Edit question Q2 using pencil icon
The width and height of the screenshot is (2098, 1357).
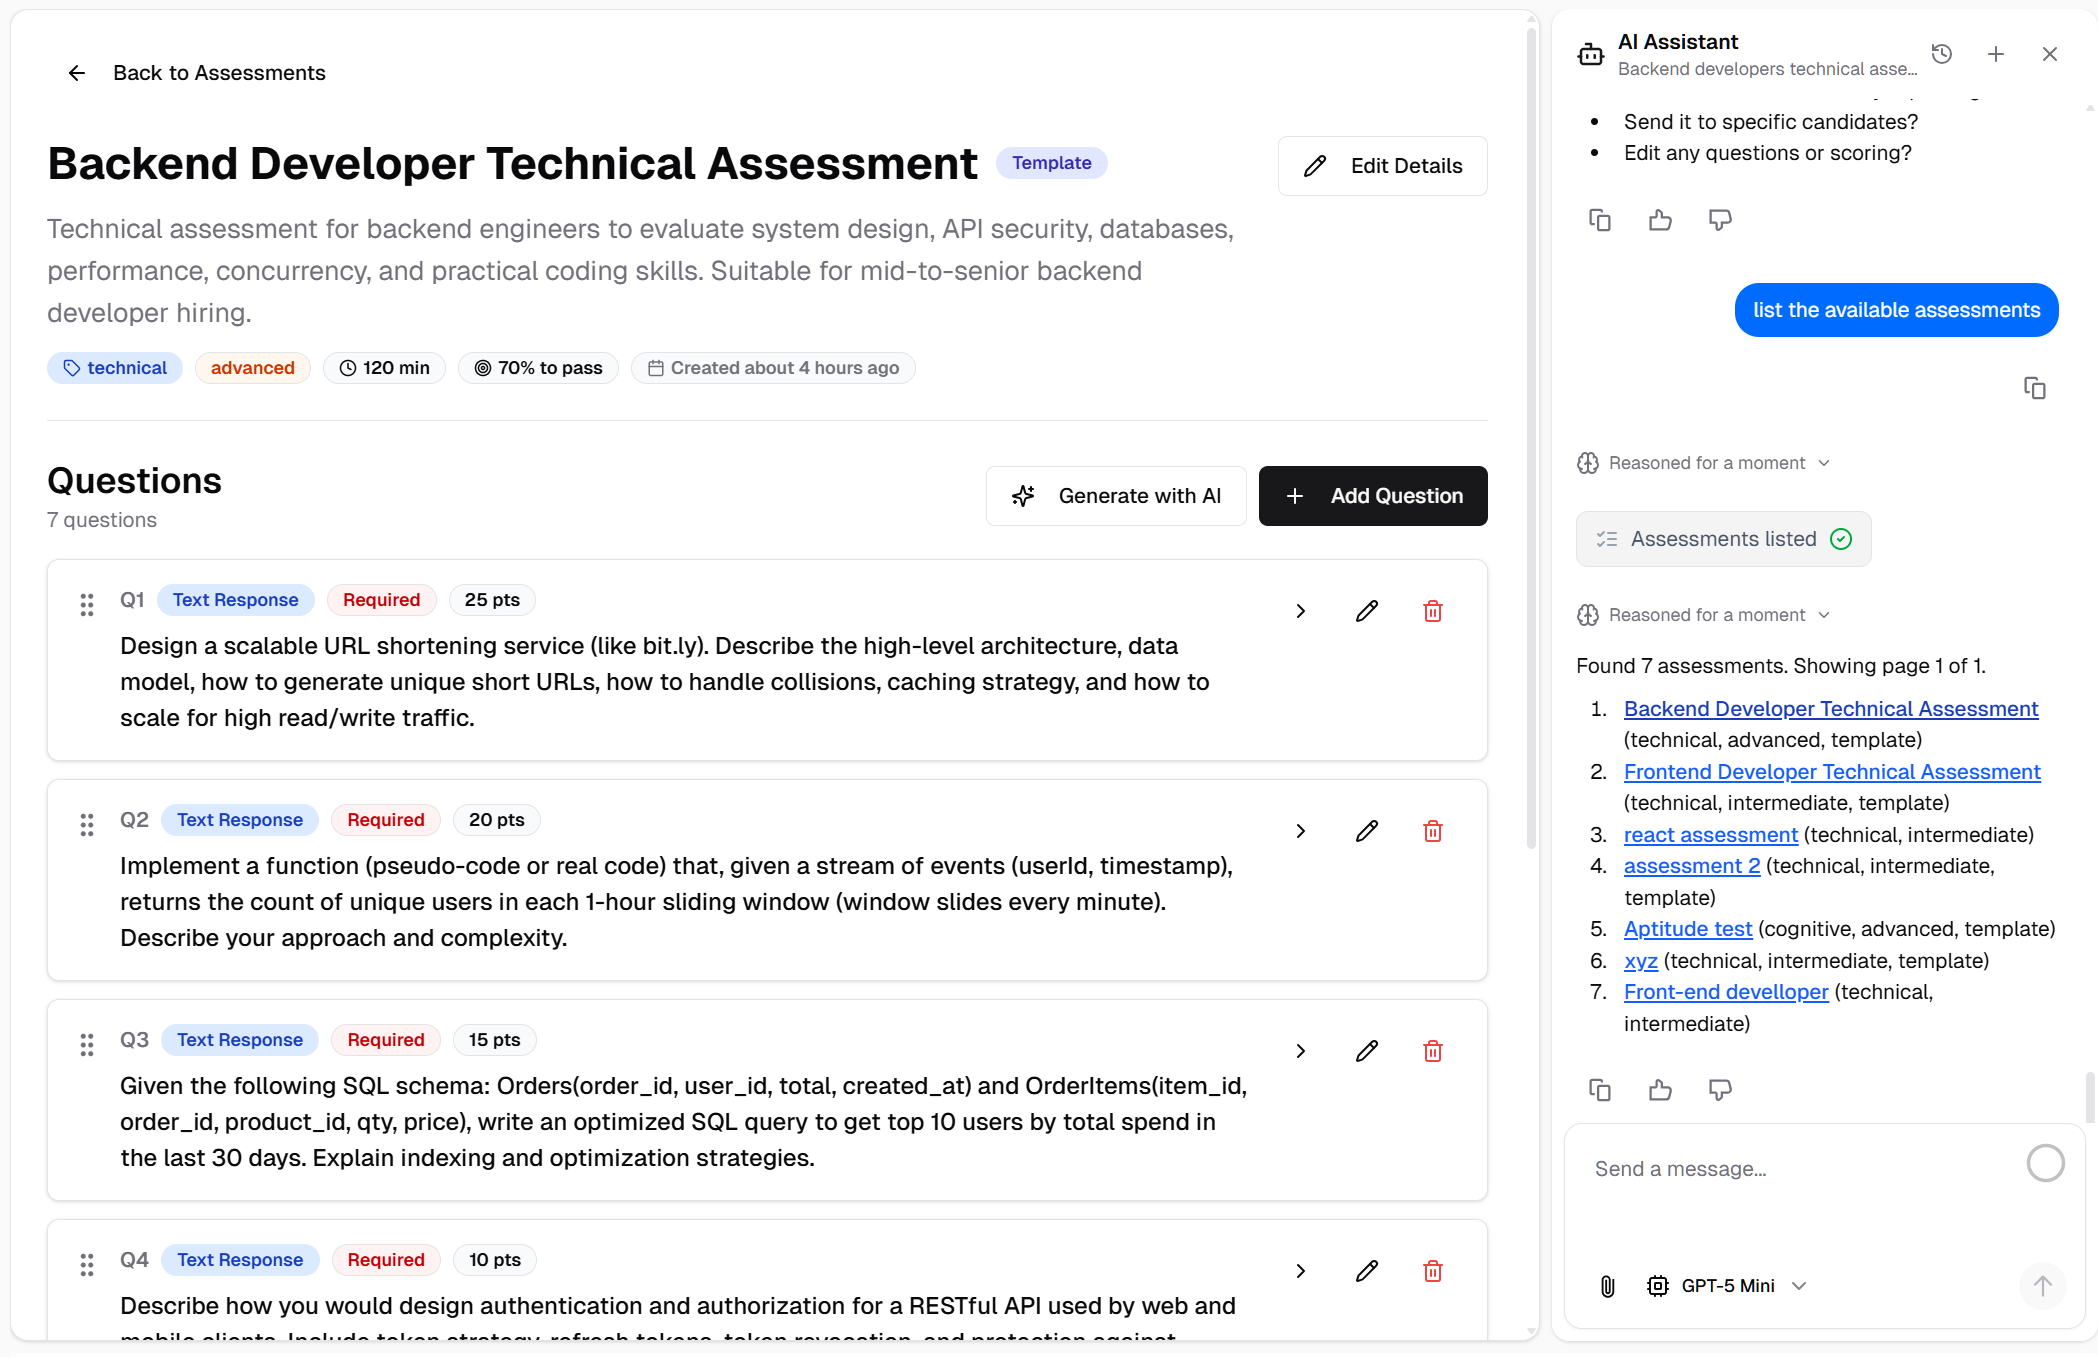click(1366, 831)
